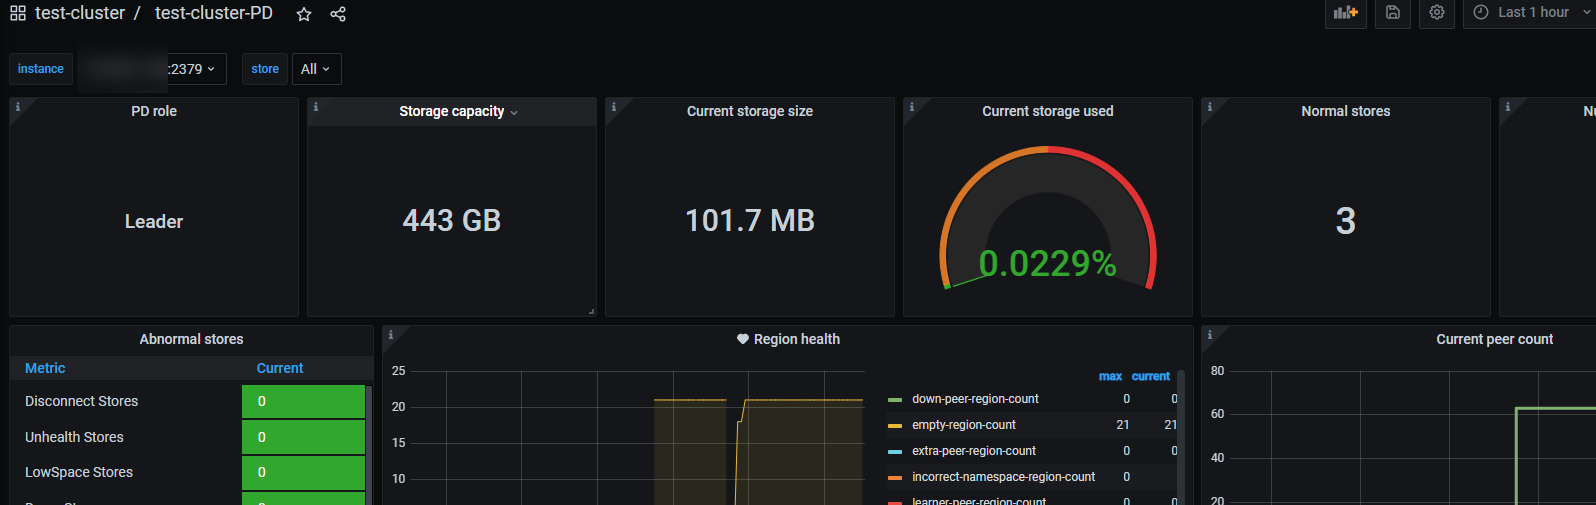Click the store variable label
Screen dimensions: 1596x505
coord(265,69)
